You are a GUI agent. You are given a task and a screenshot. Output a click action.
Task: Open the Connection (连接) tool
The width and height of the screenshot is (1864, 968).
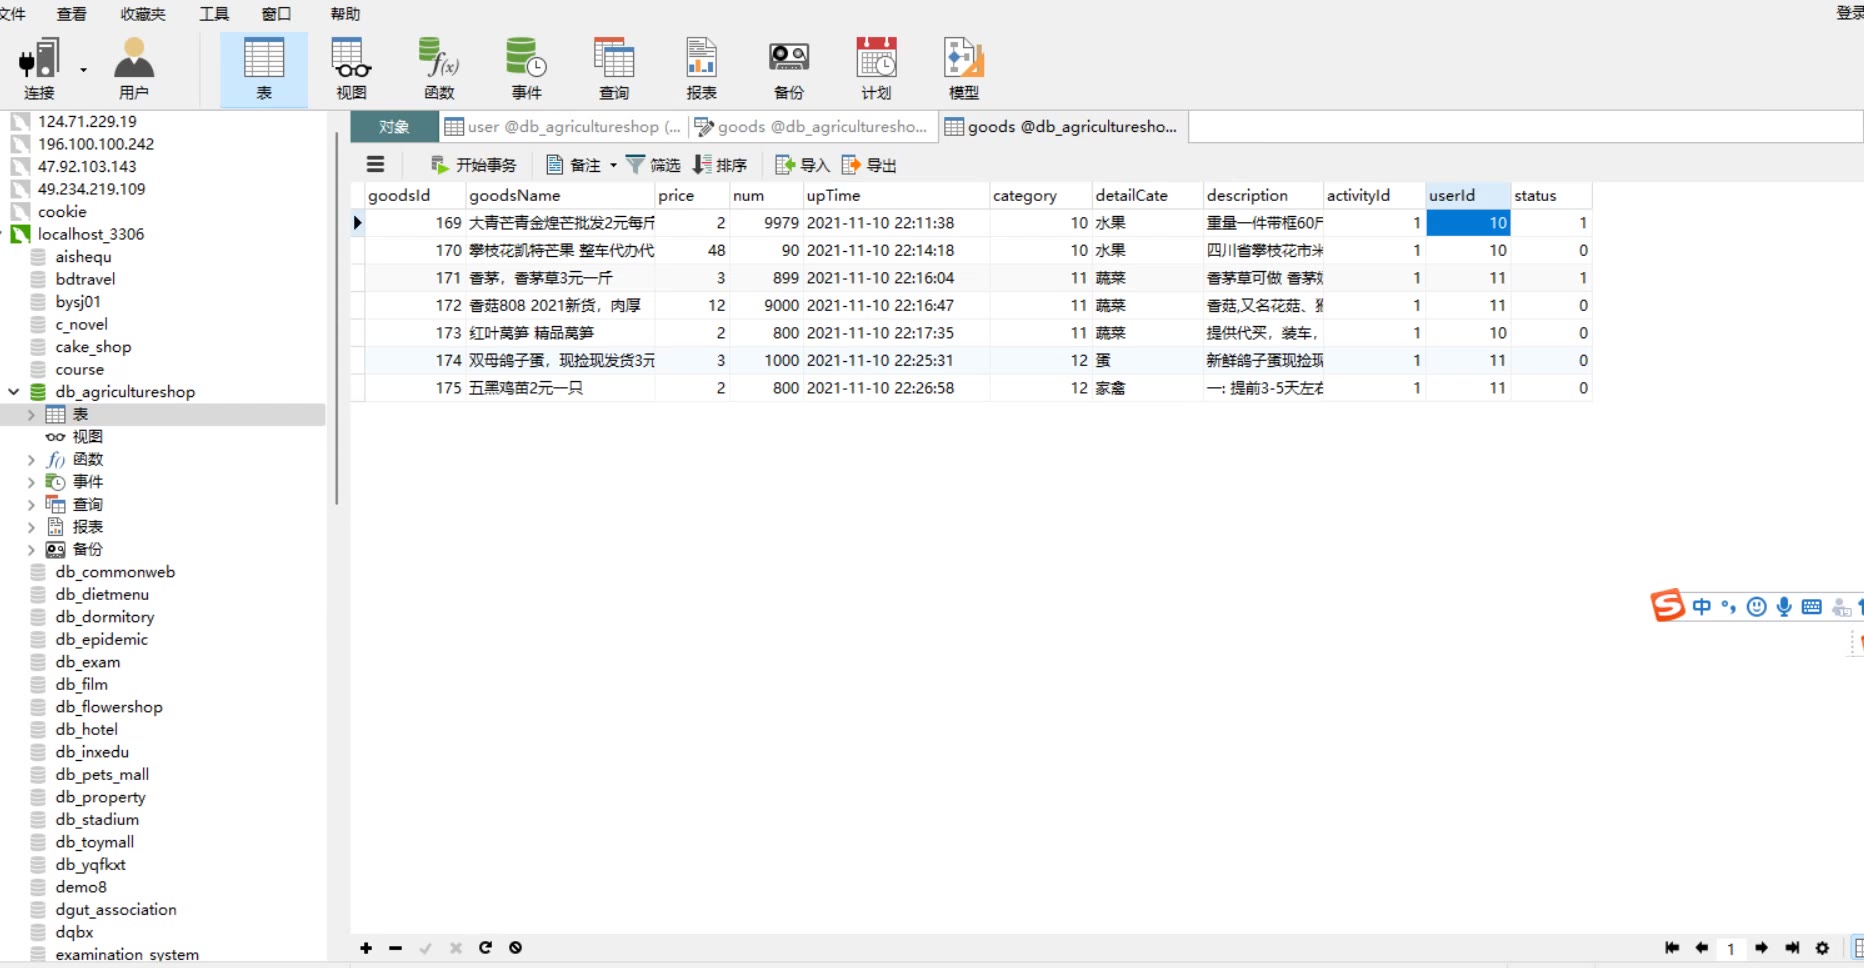pyautogui.click(x=40, y=68)
